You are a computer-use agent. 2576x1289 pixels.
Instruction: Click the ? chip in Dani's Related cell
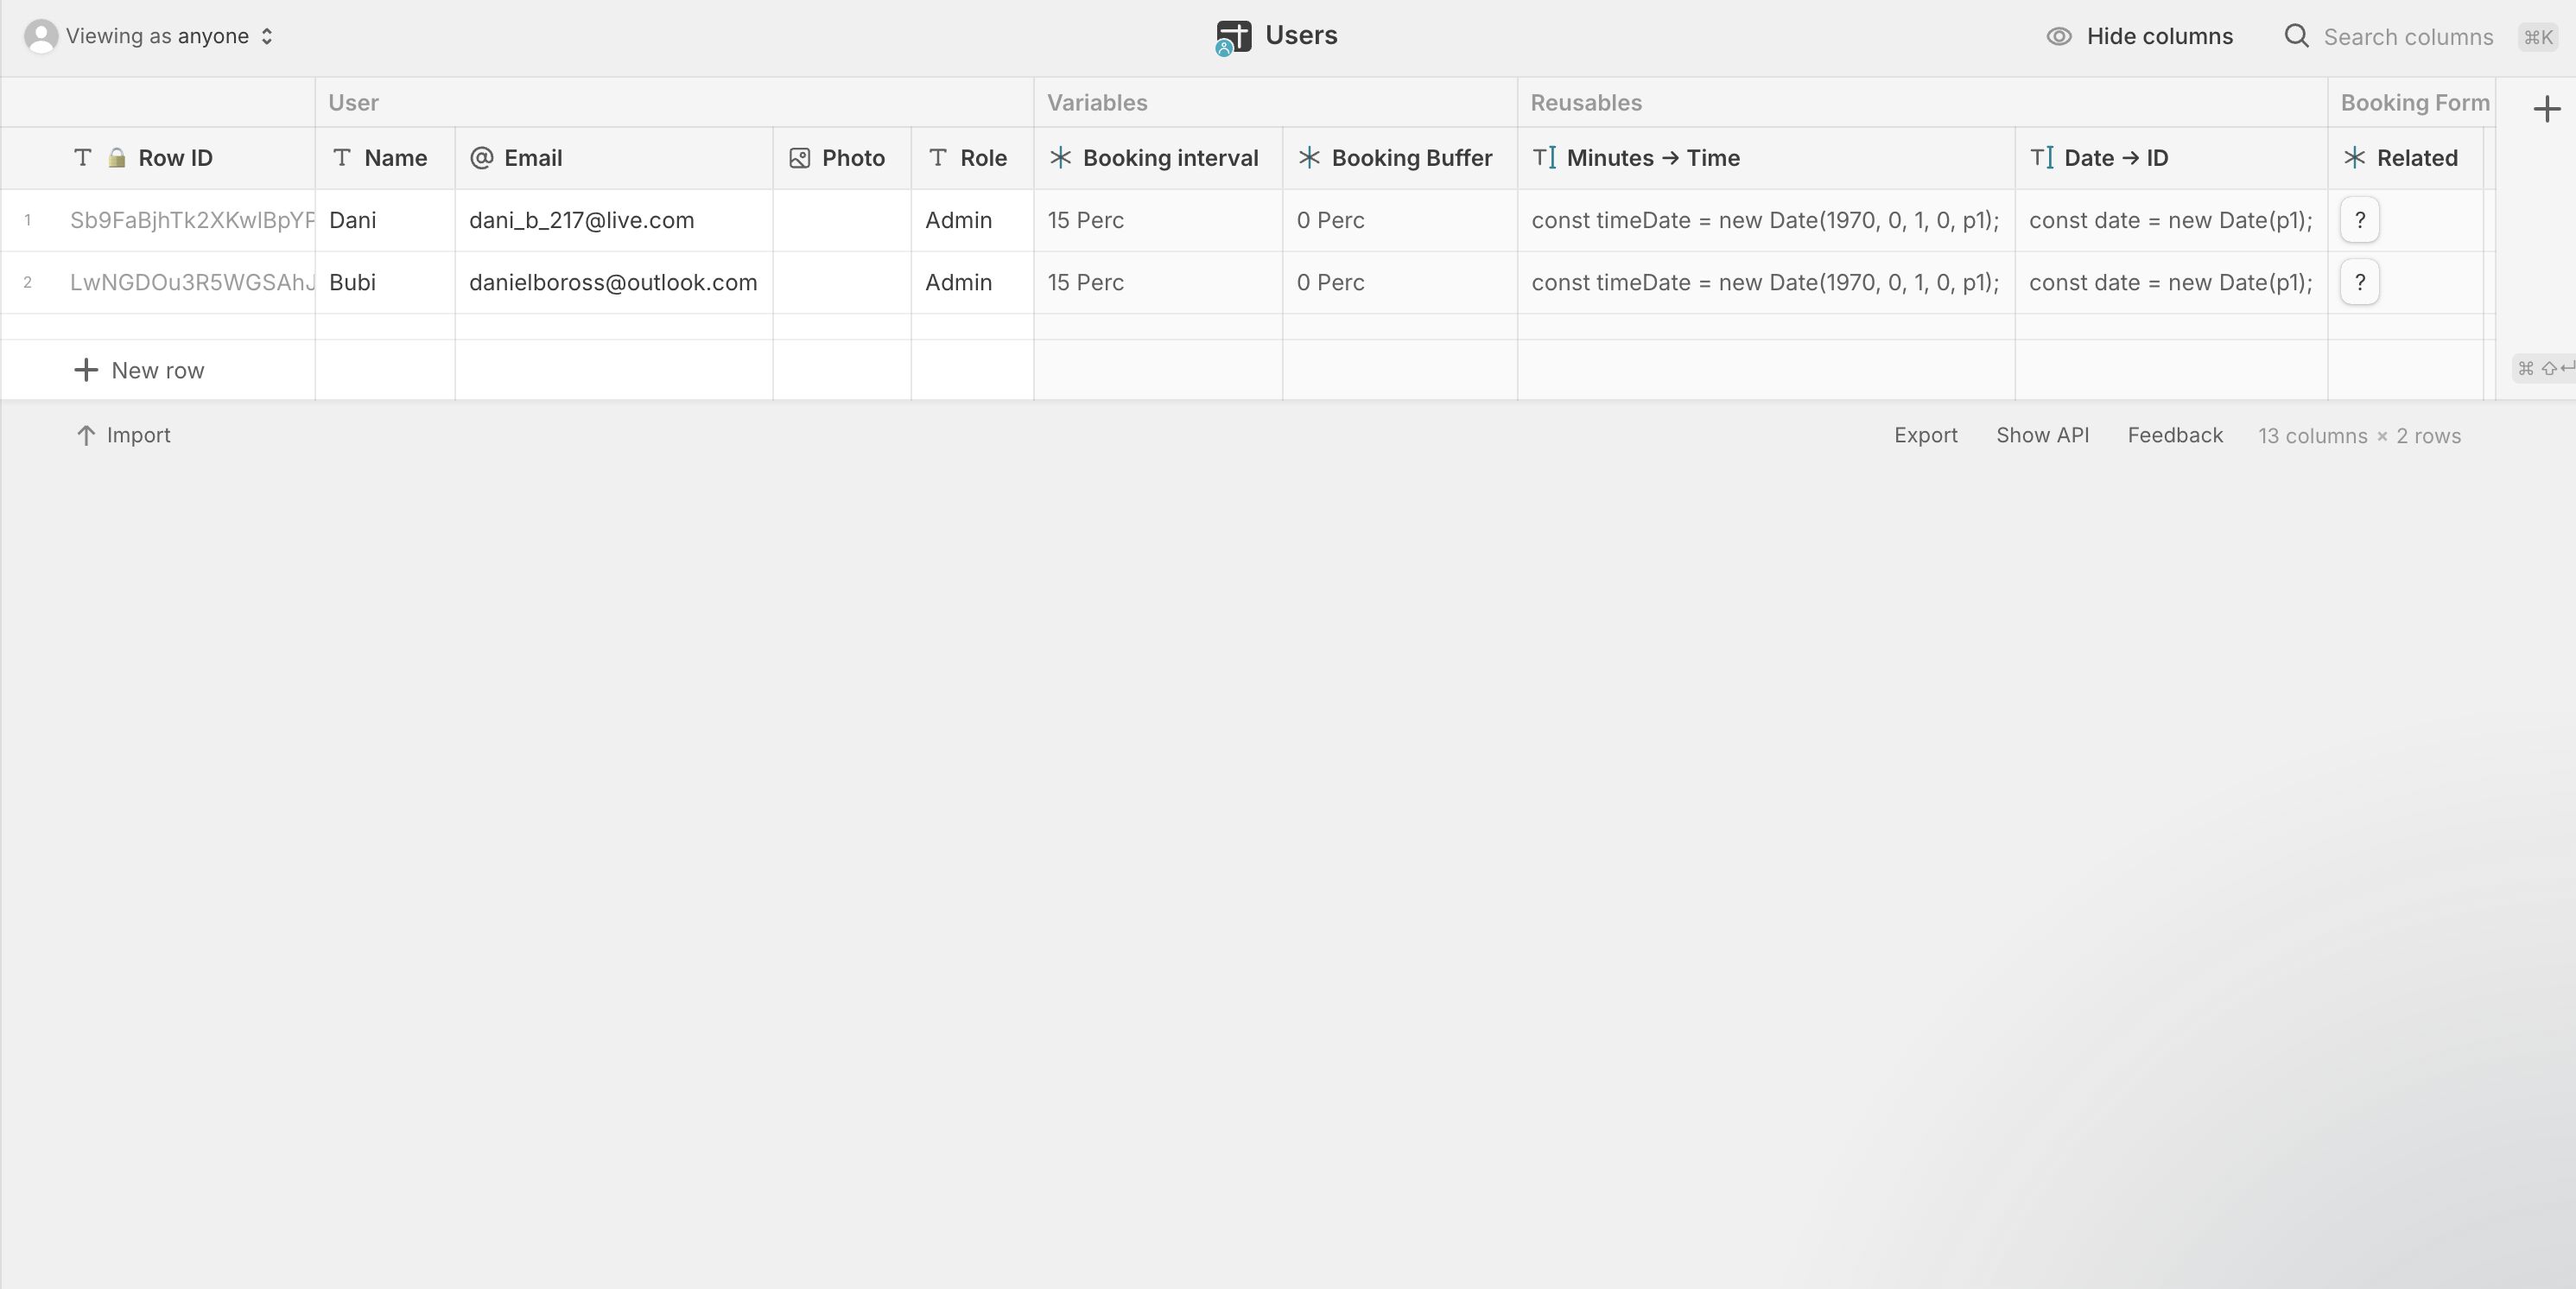(2360, 220)
